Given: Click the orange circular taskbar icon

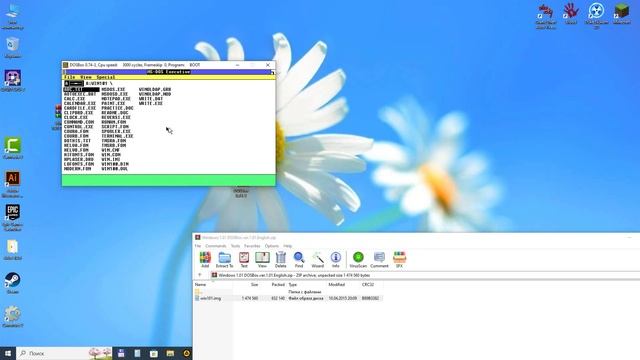Looking at the screenshot, I should pyautogui.click(x=187, y=353).
